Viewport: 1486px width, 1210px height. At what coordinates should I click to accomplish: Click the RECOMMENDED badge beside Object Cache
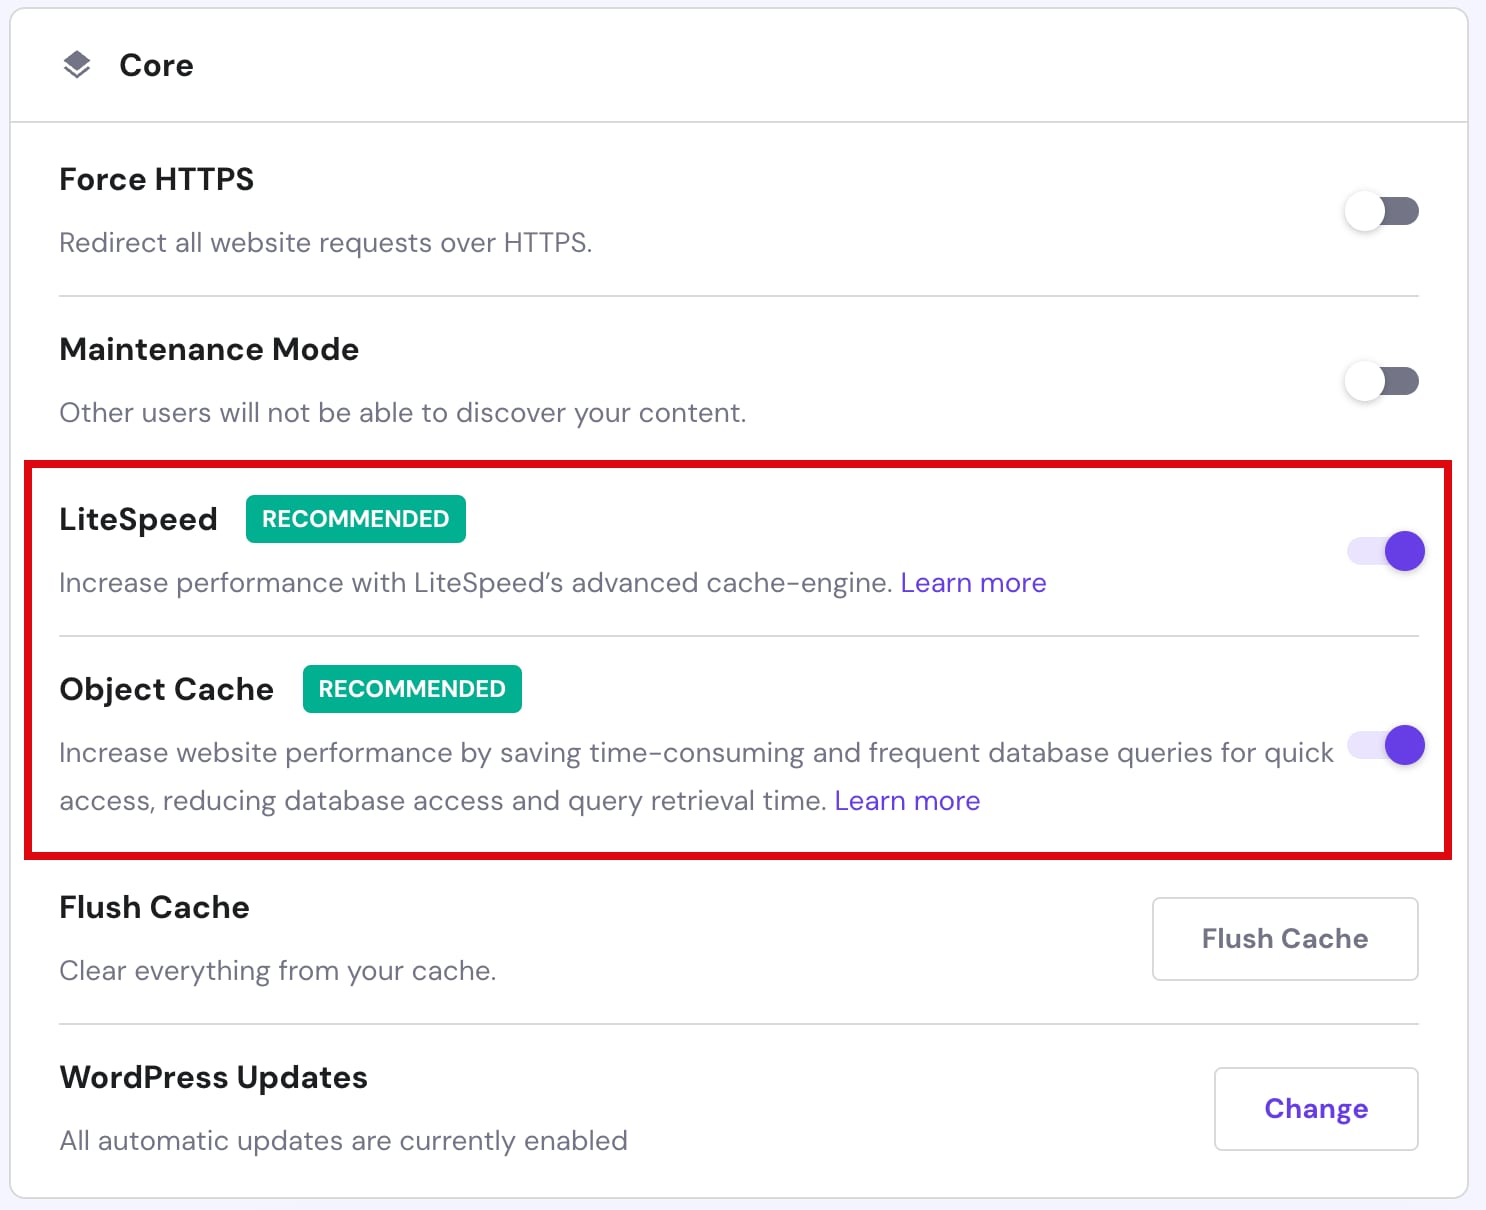click(x=411, y=689)
